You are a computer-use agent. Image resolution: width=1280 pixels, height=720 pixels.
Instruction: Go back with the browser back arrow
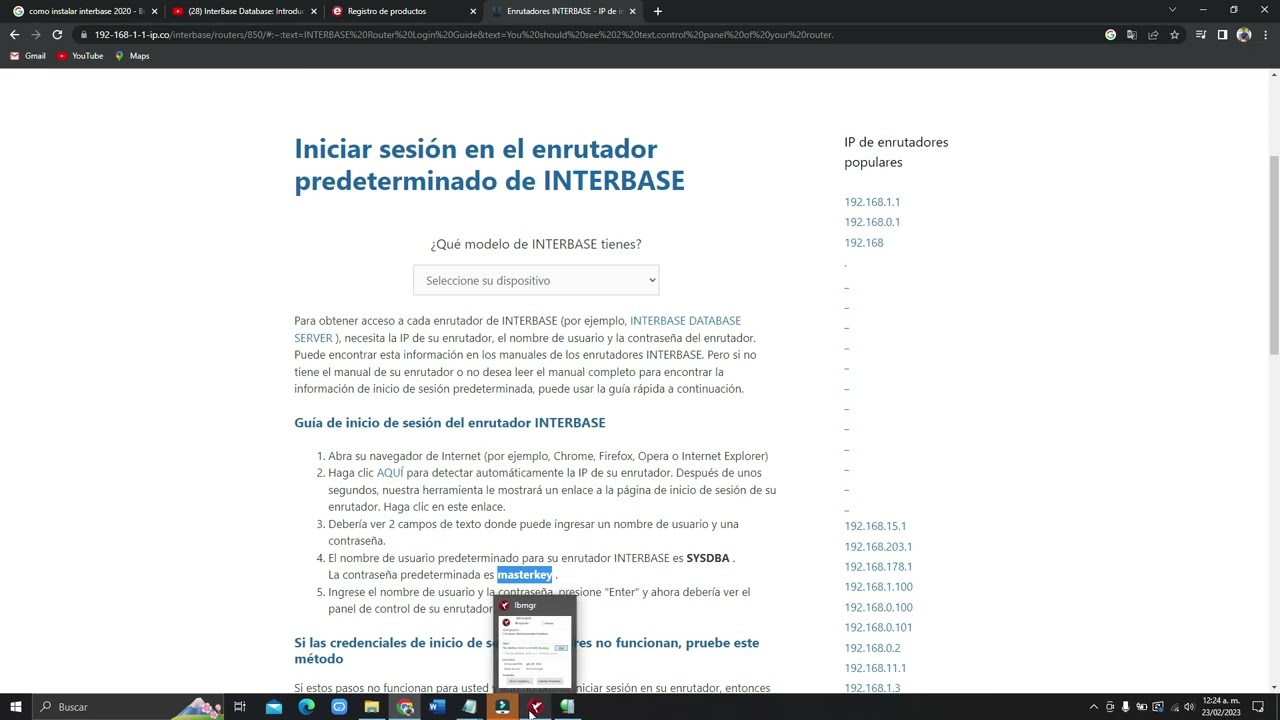pyautogui.click(x=14, y=34)
